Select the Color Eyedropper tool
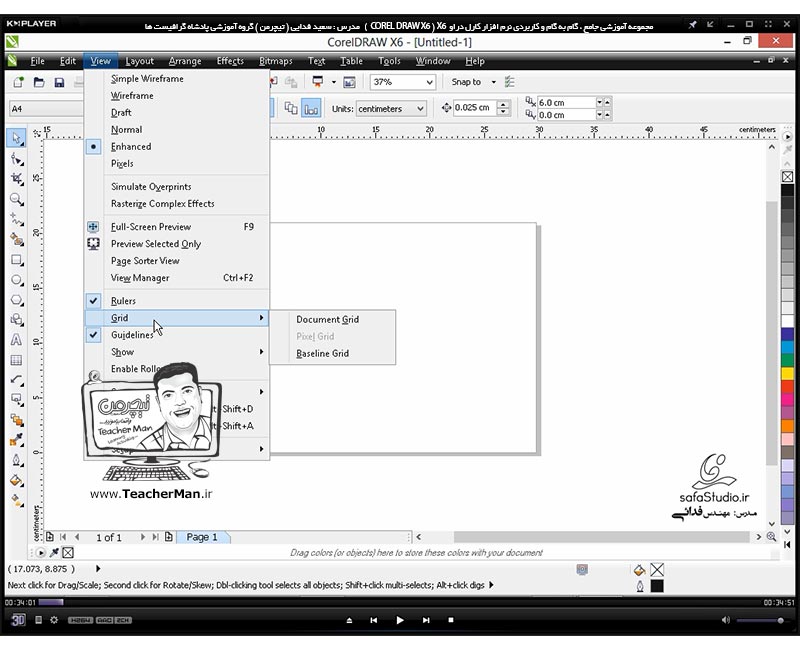This screenshot has width=800, height=650. click(x=16, y=440)
